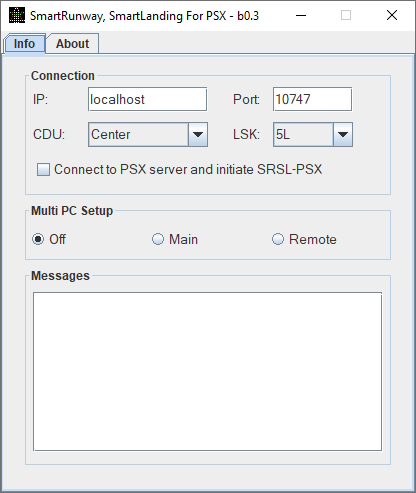The height and width of the screenshot is (493, 416).
Task: Enable Connect to PSX server checkbox
Action: (43, 169)
